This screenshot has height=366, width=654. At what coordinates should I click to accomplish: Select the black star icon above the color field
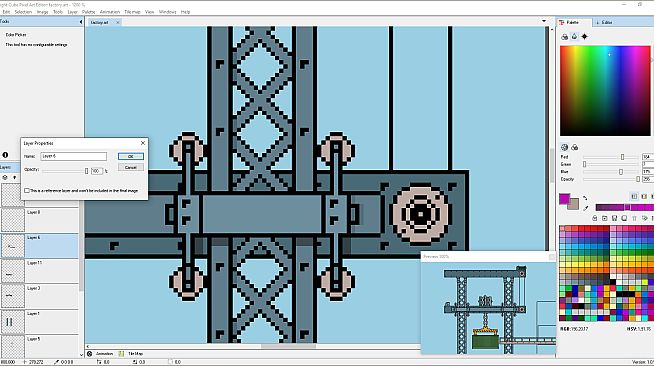584,37
